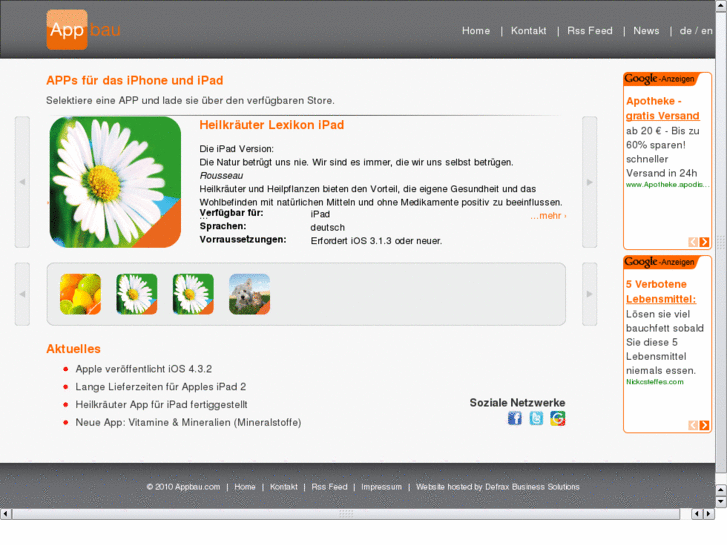
Task: Click Google-Anzeigen label in lower ad
Action: [659, 262]
